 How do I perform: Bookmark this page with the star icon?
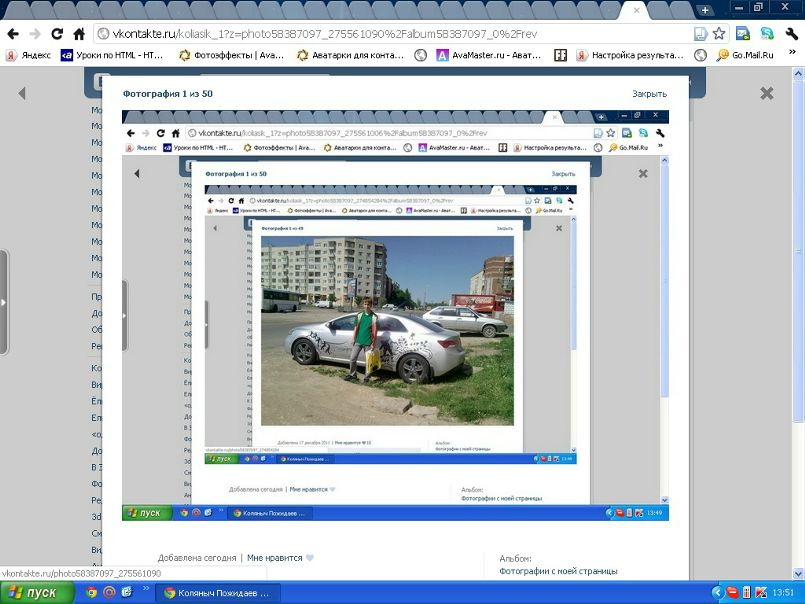[719, 34]
